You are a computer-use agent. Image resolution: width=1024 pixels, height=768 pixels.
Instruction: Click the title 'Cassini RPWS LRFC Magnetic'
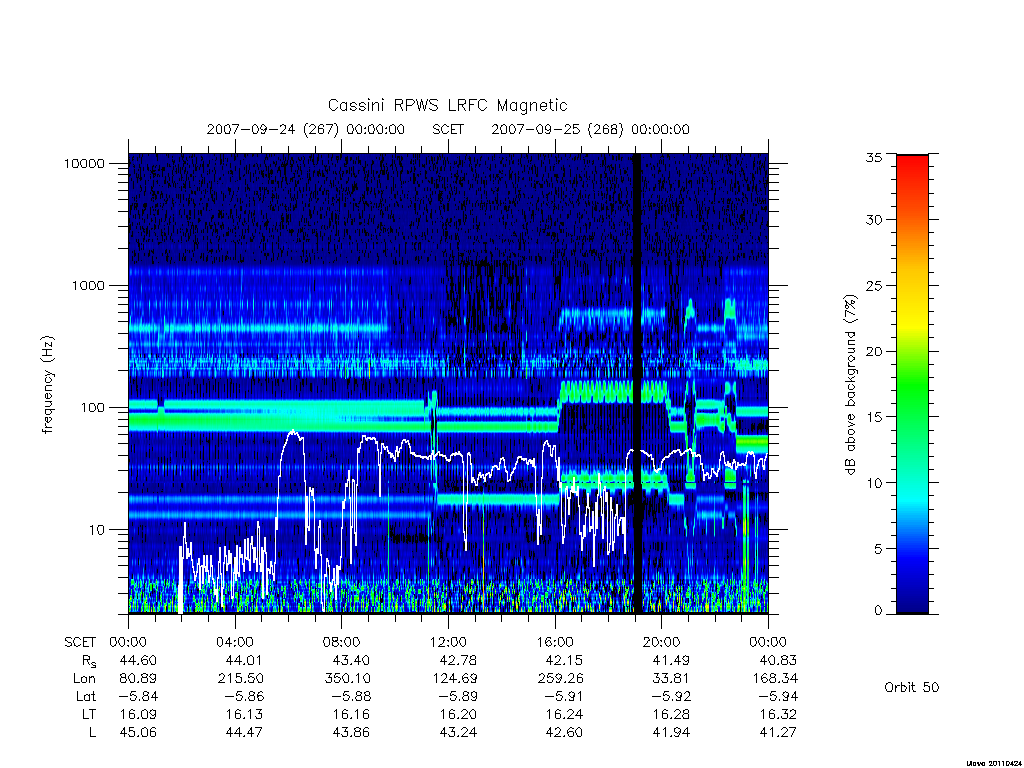click(447, 105)
